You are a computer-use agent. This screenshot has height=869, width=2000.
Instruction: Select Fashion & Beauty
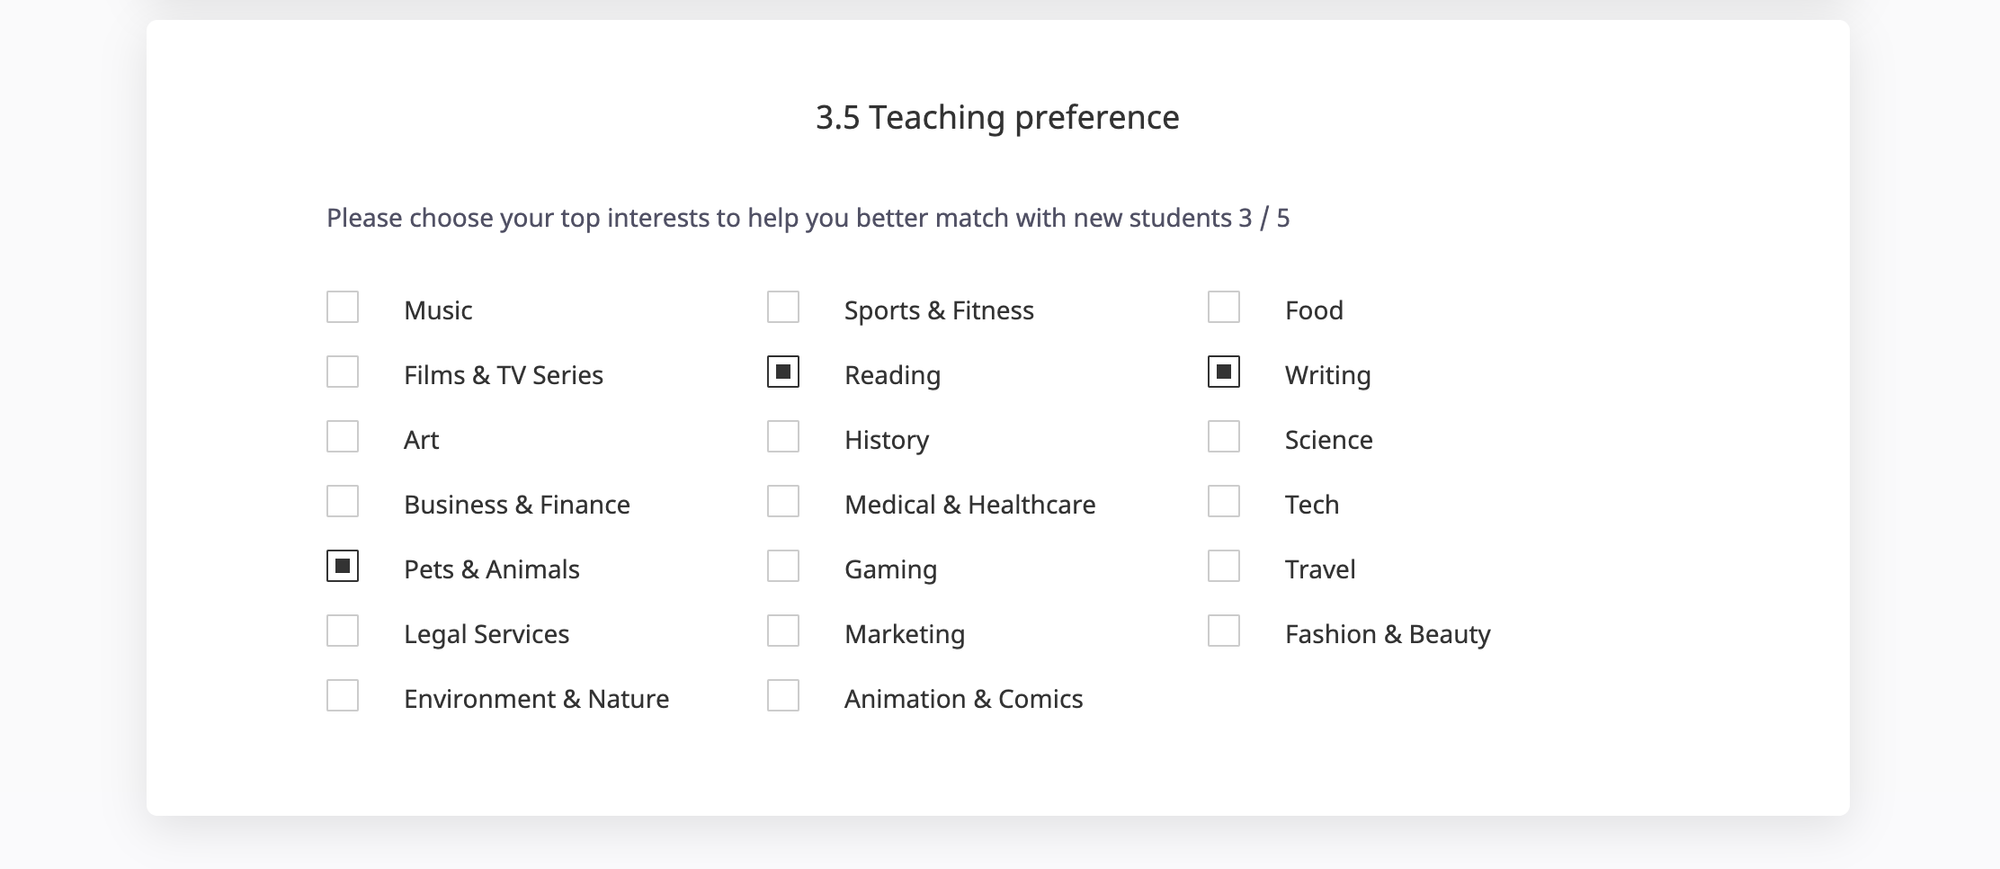[x=1223, y=631]
